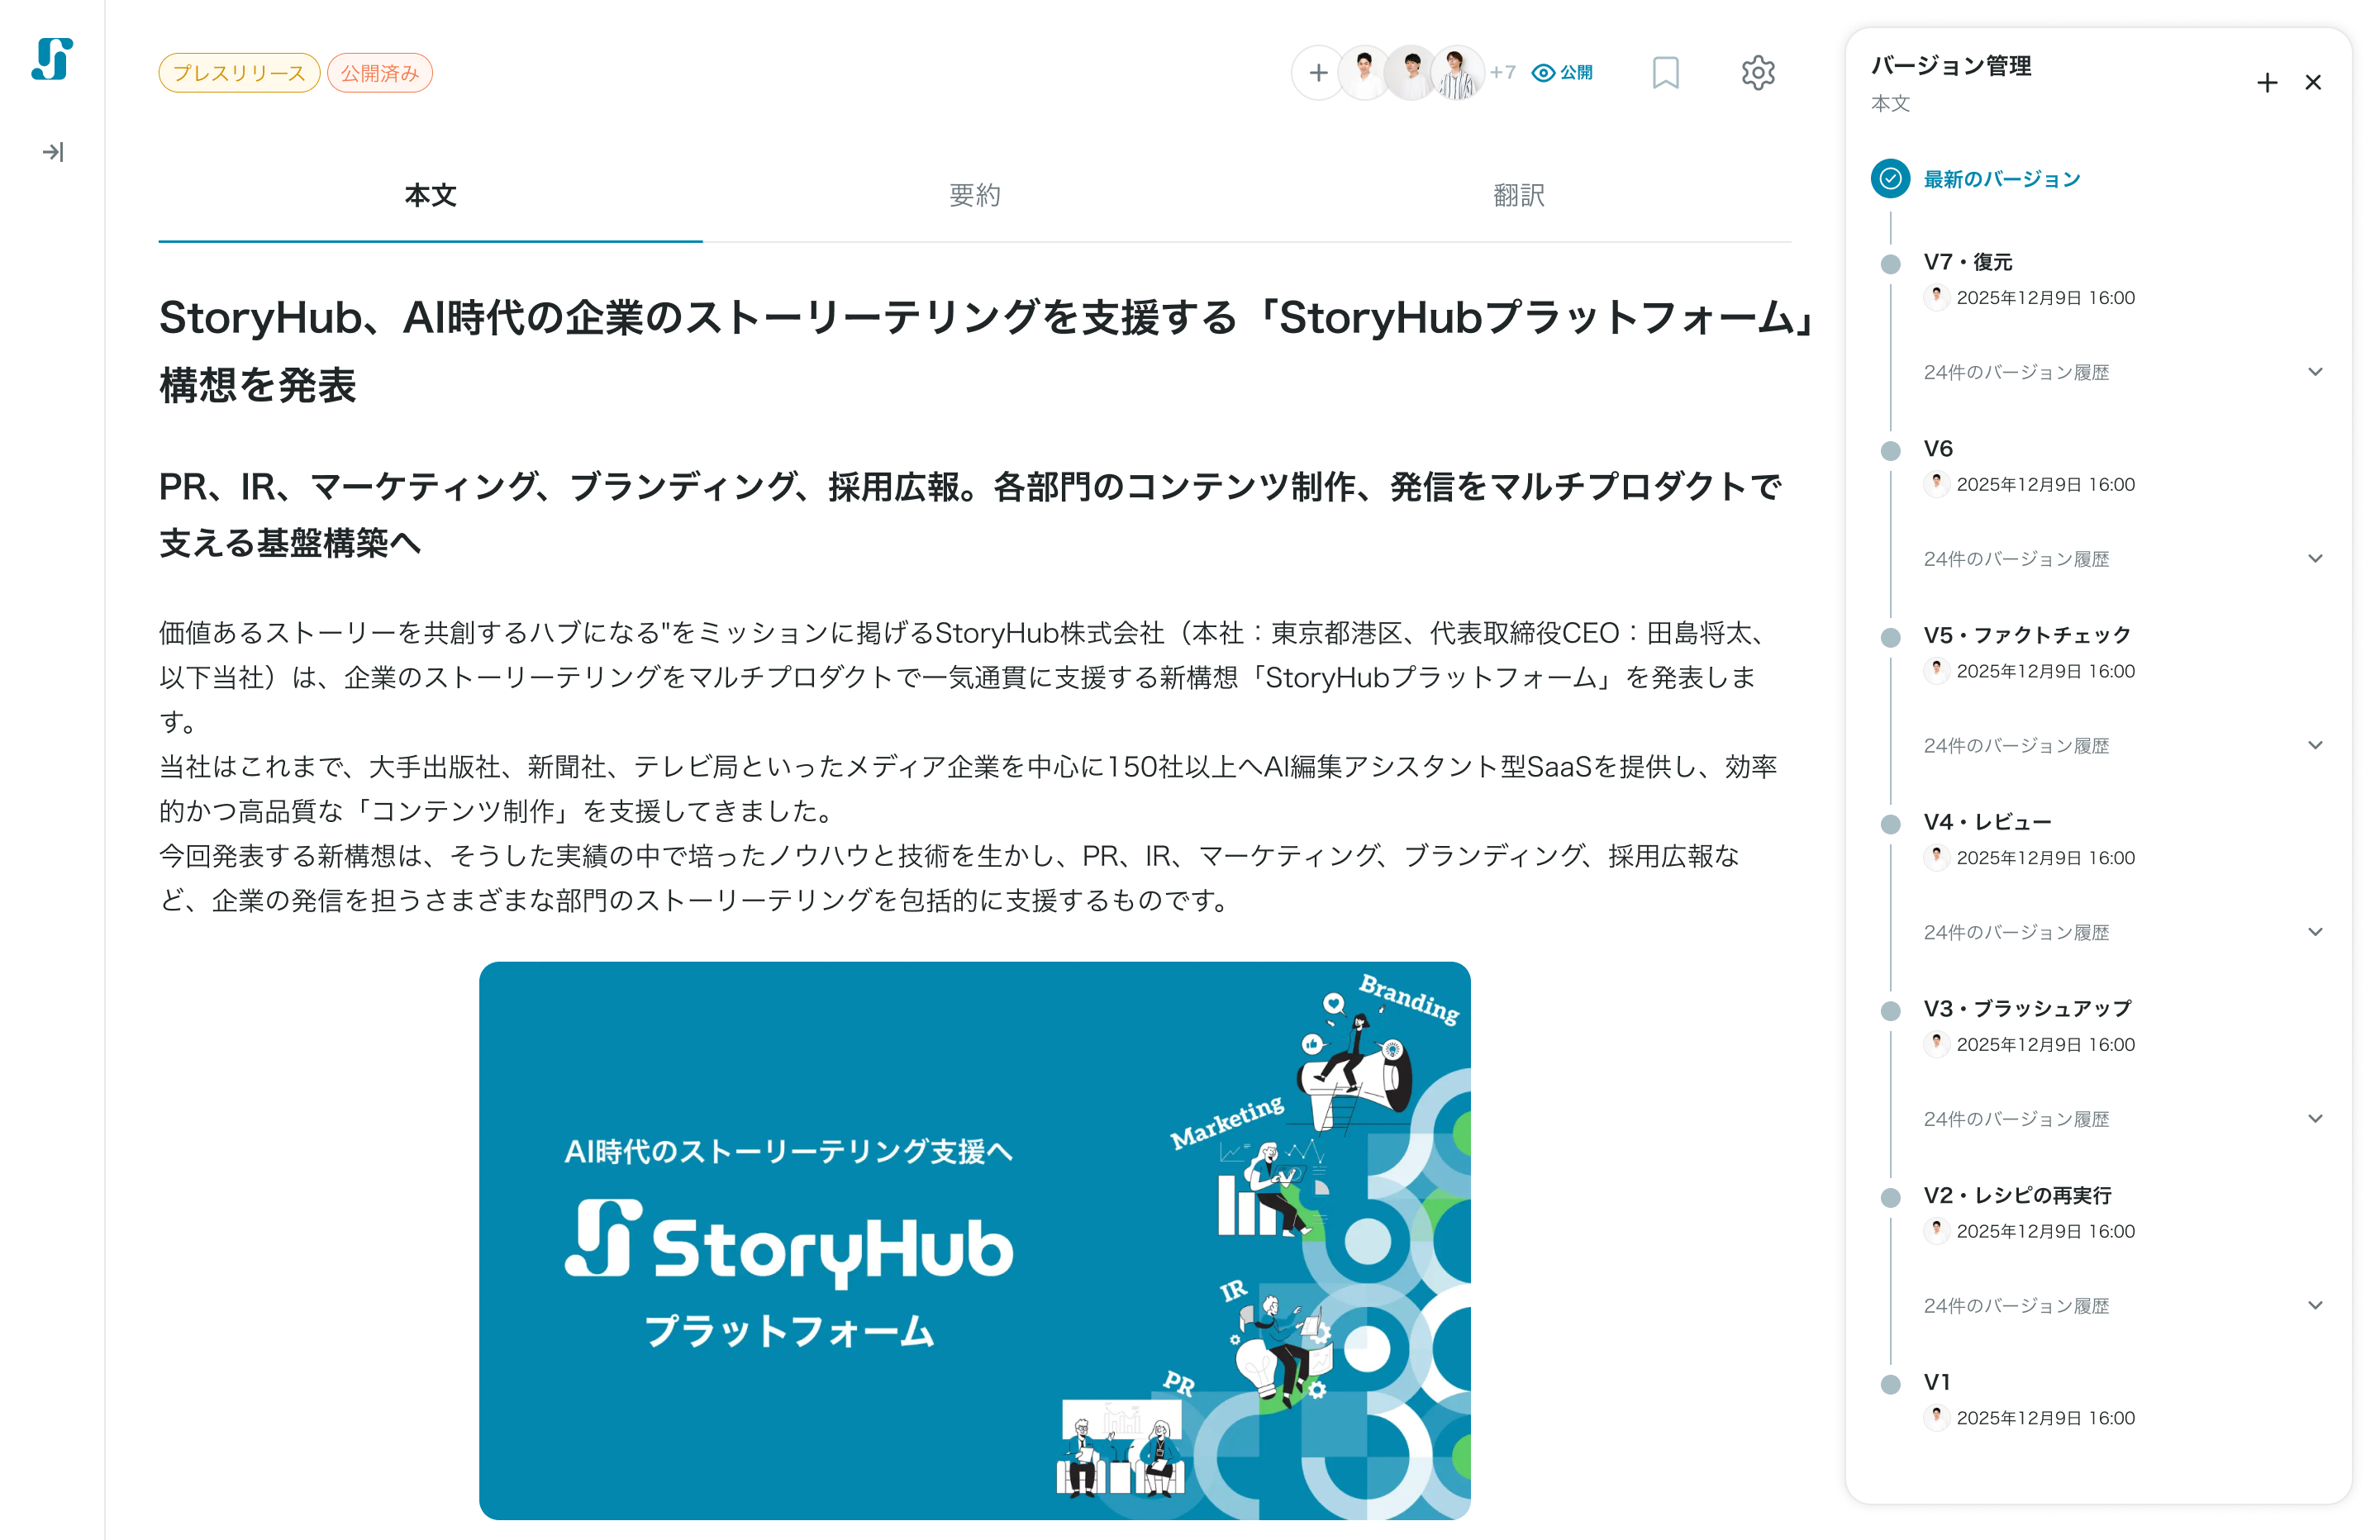
Task: Switch to the 要約 tab
Action: pyautogui.click(x=974, y=196)
